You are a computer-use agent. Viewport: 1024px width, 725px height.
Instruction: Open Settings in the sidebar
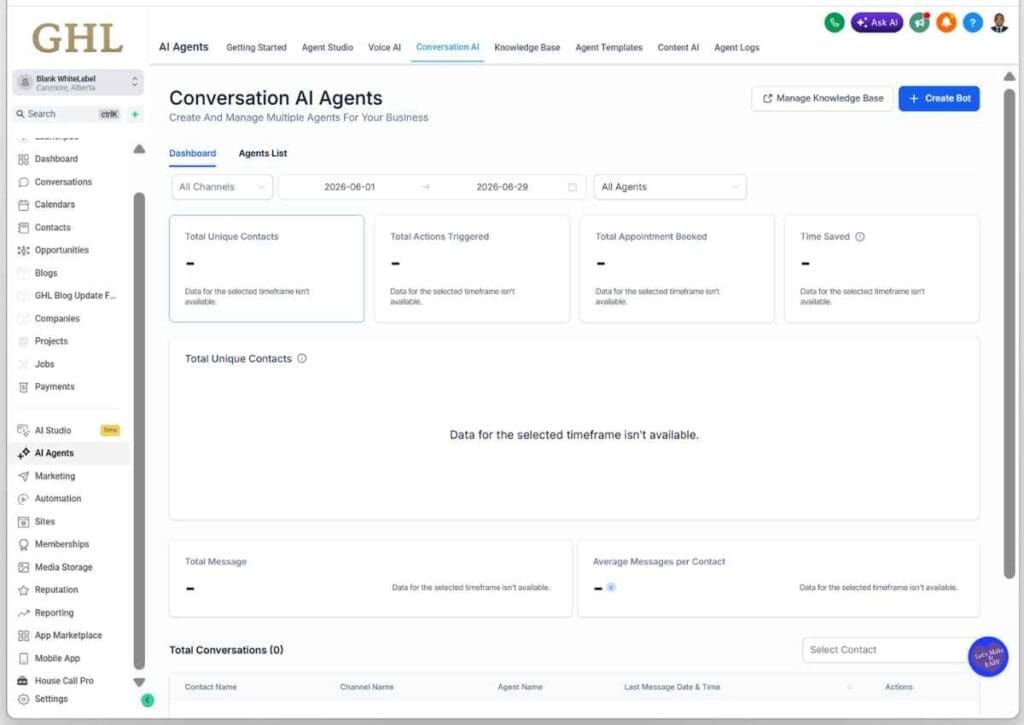pos(51,699)
